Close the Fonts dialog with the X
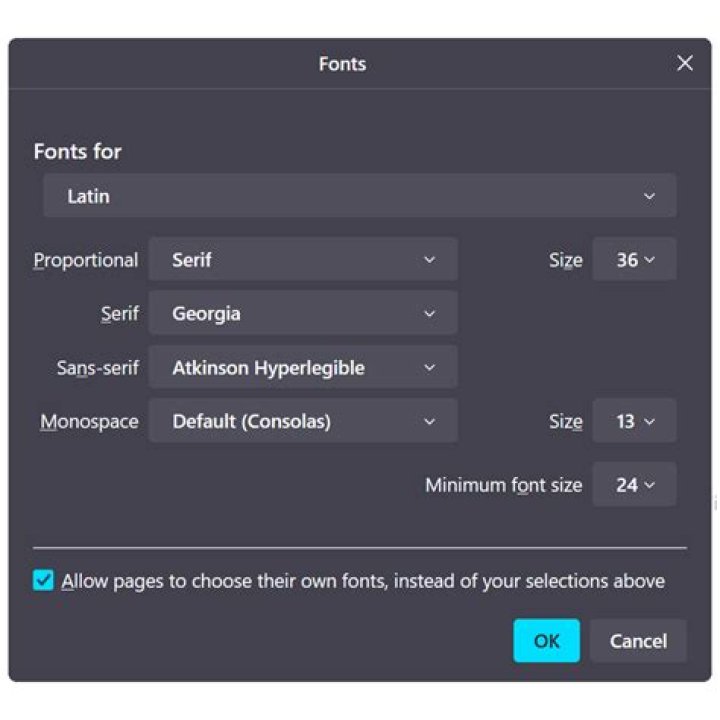Viewport: 720px width, 720px height. click(x=685, y=64)
